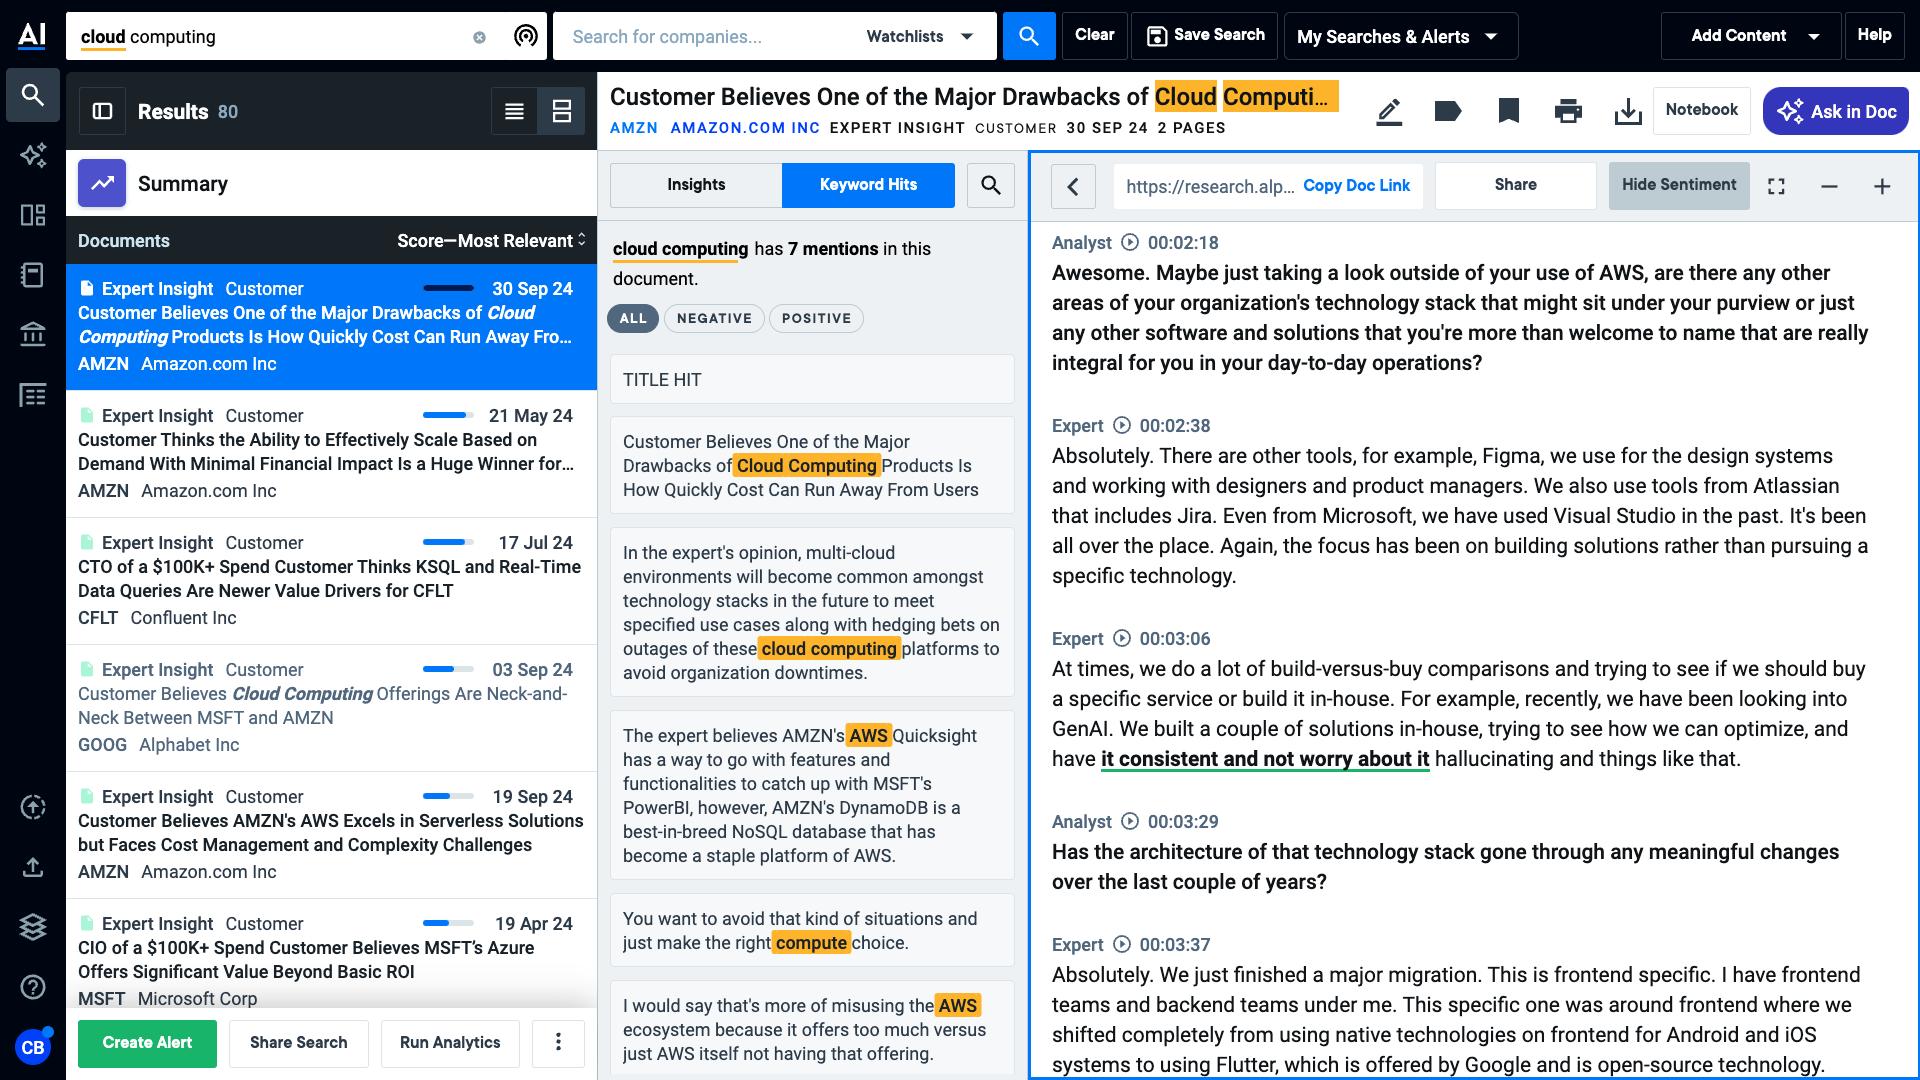Open the Watchlists dropdown
The image size is (1920, 1080).
tap(920, 36)
